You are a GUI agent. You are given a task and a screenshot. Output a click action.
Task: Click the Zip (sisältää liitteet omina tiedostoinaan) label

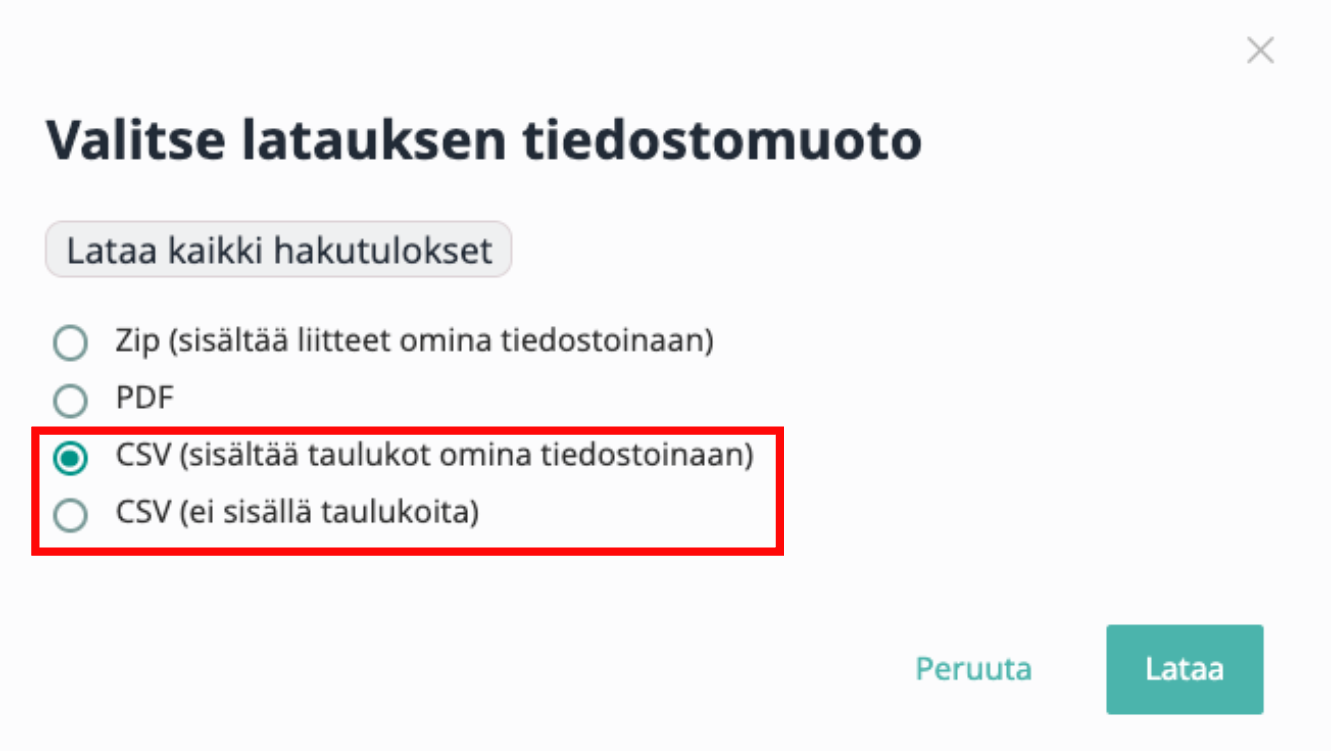click(414, 341)
